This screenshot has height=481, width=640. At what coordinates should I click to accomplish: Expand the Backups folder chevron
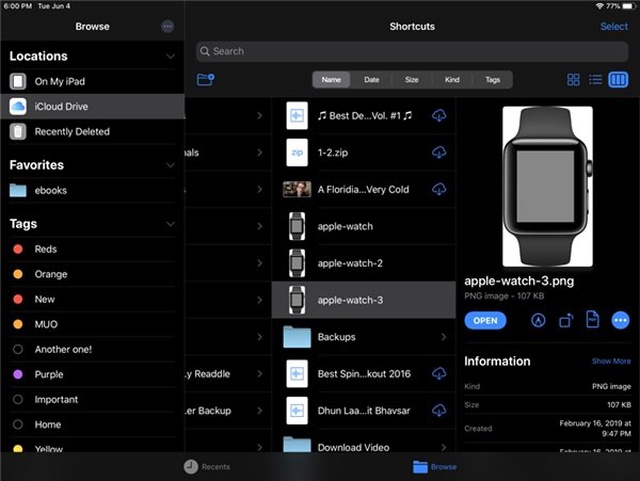coord(444,337)
